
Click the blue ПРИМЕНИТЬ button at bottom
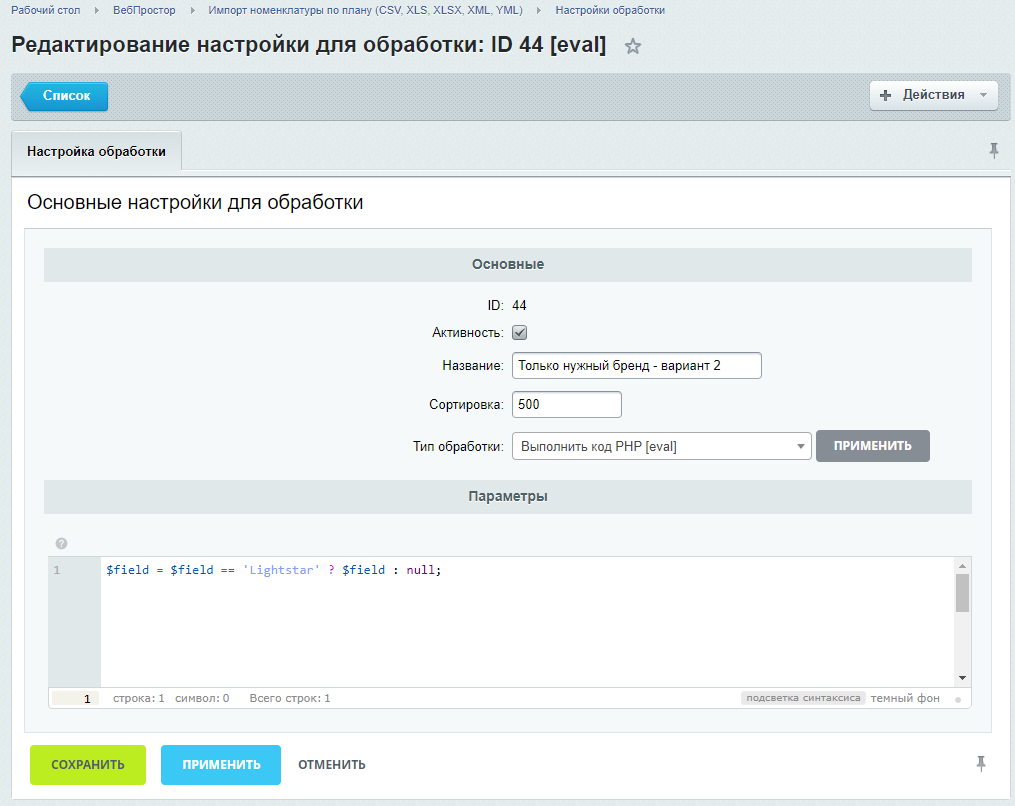(x=221, y=765)
